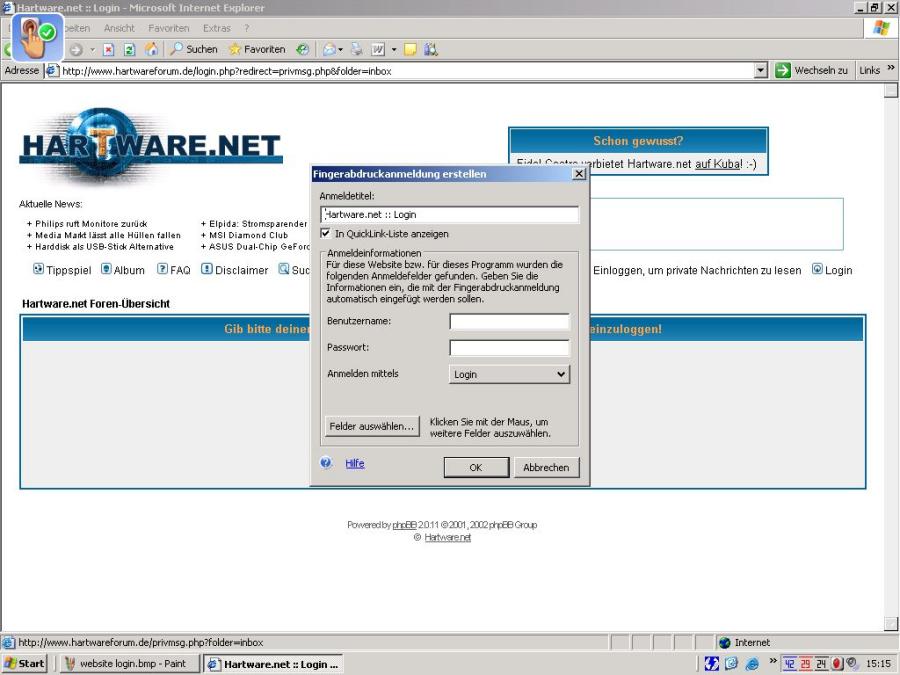
Task: Click the IE Refresh page icon
Action: [x=130, y=50]
